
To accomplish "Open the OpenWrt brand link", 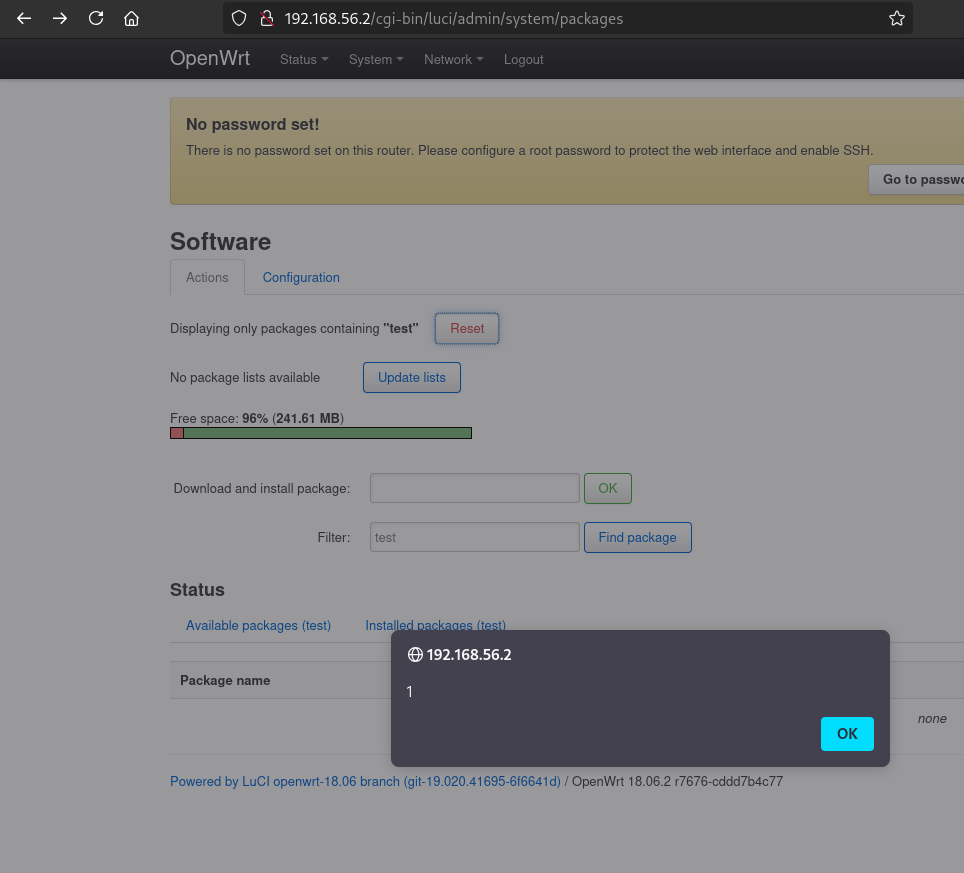I will coord(210,58).
